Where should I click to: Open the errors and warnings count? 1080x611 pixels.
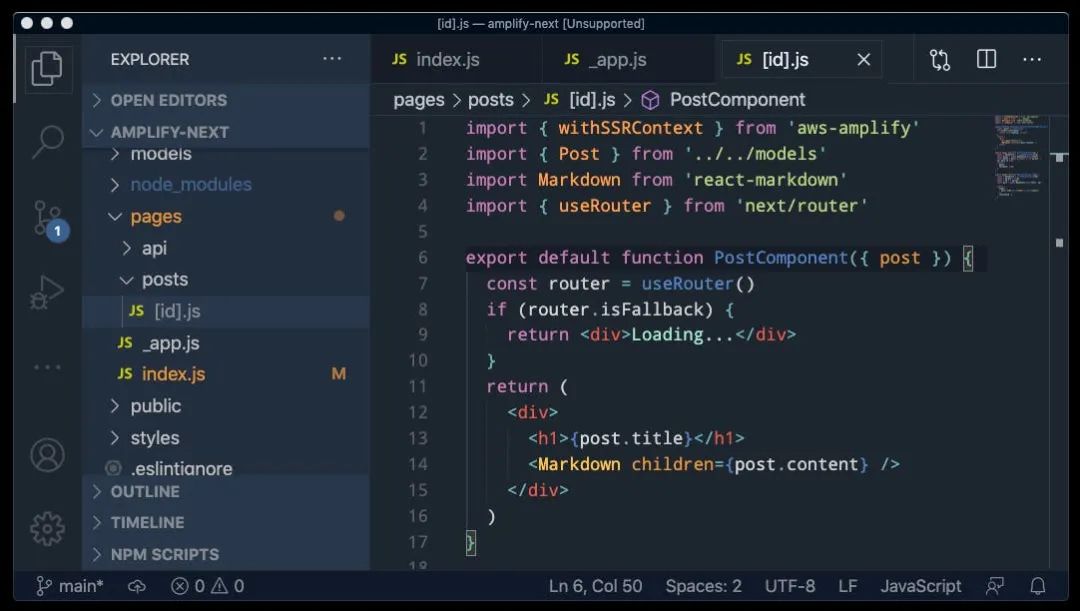click(207, 586)
